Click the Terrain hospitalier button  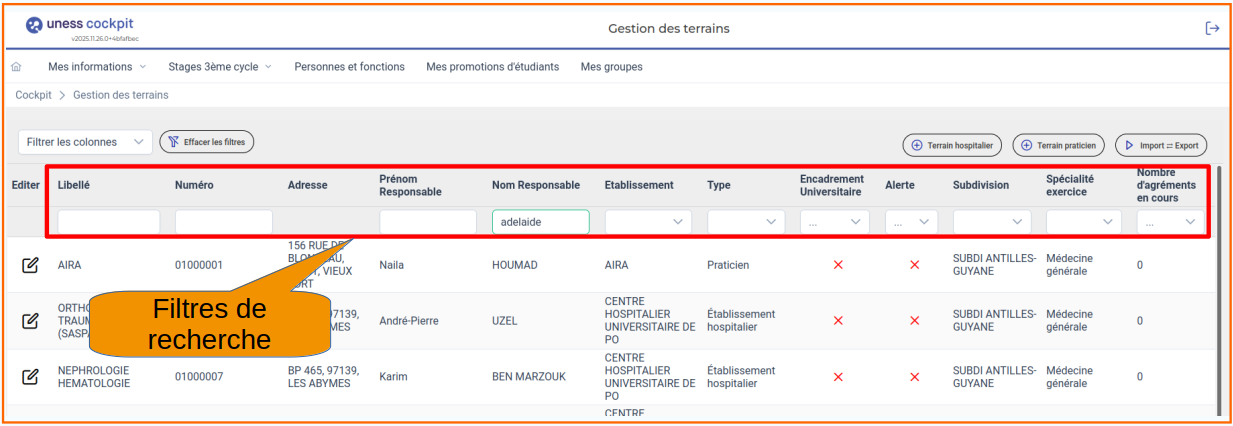point(952,145)
